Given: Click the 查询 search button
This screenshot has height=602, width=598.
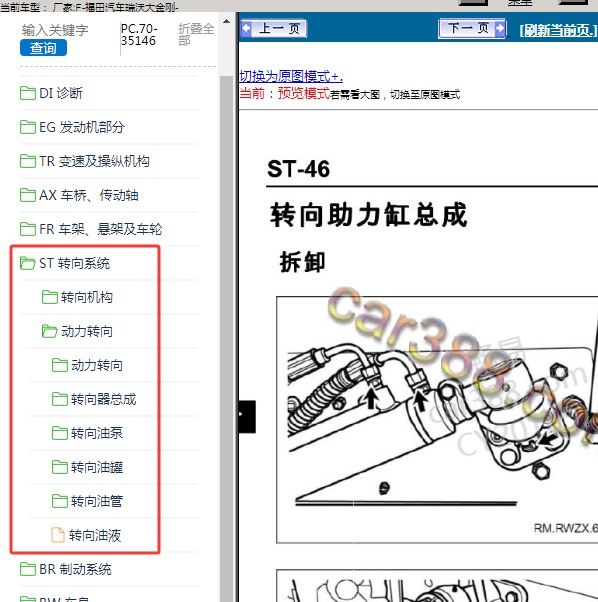Looking at the screenshot, I should (43, 48).
